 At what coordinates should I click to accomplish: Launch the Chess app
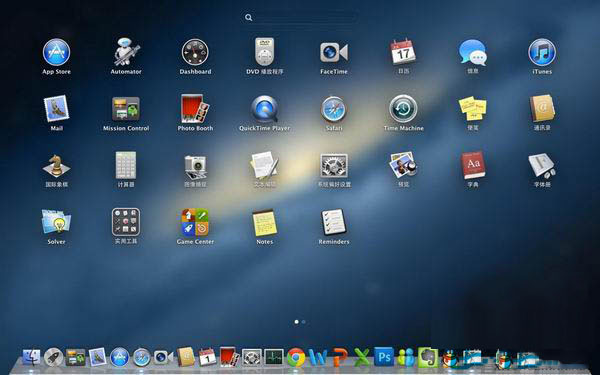coord(56,165)
